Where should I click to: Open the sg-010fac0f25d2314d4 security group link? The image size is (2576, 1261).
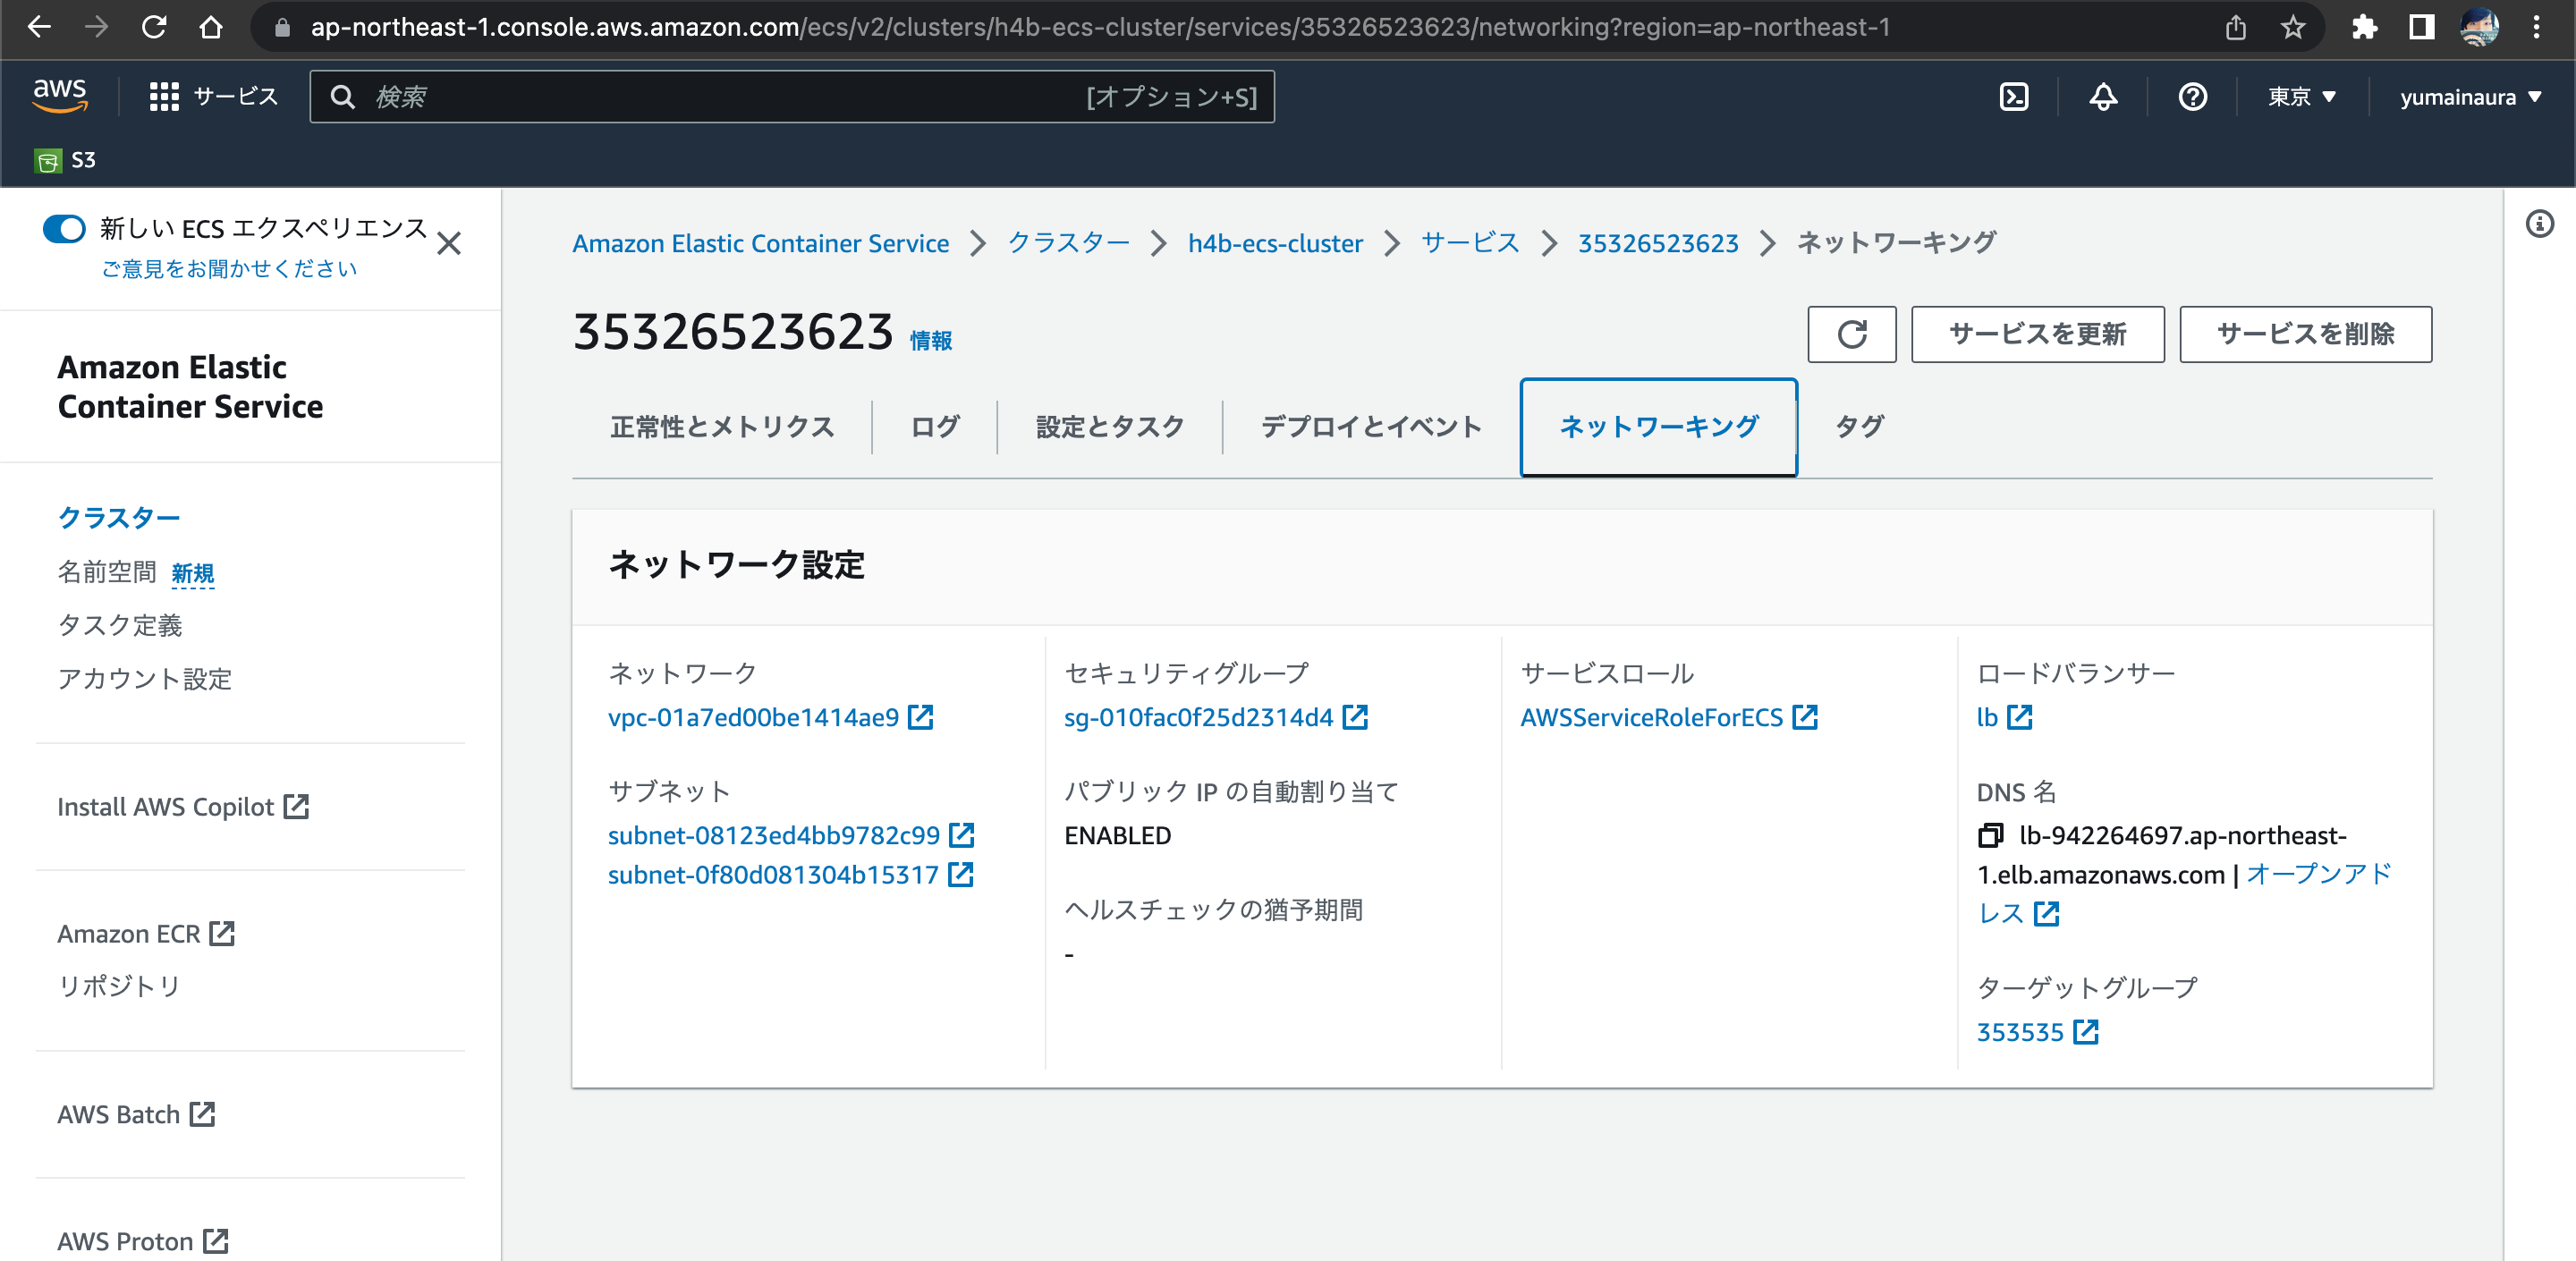click(x=1198, y=717)
